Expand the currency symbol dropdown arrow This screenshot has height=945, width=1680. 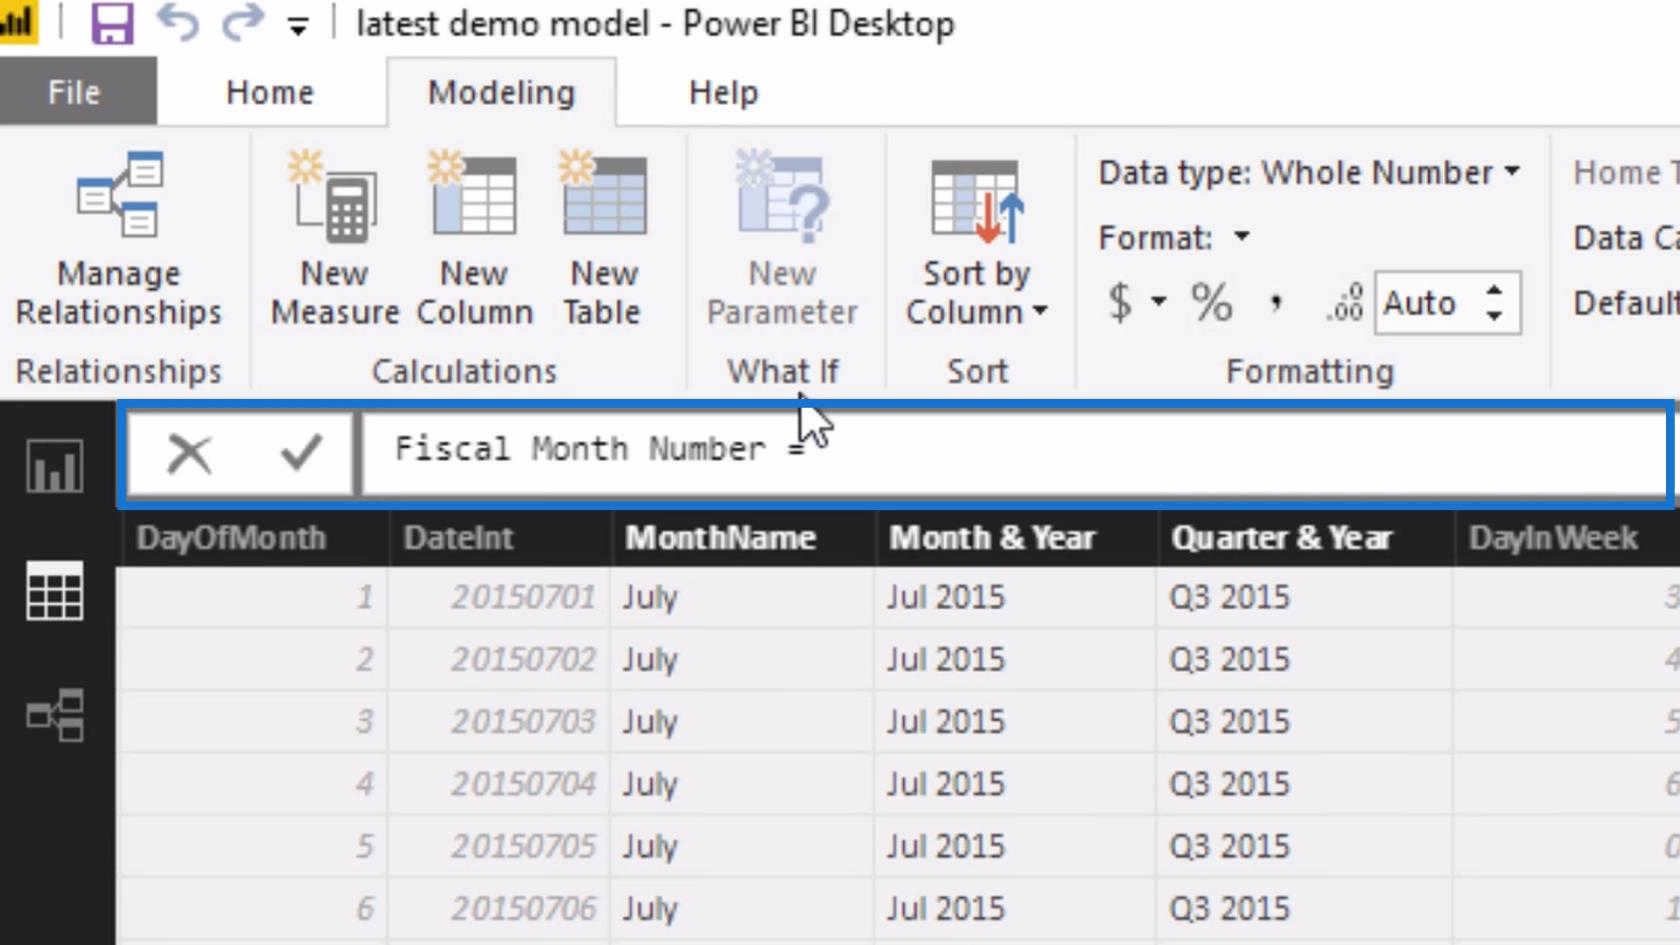pyautogui.click(x=1158, y=301)
